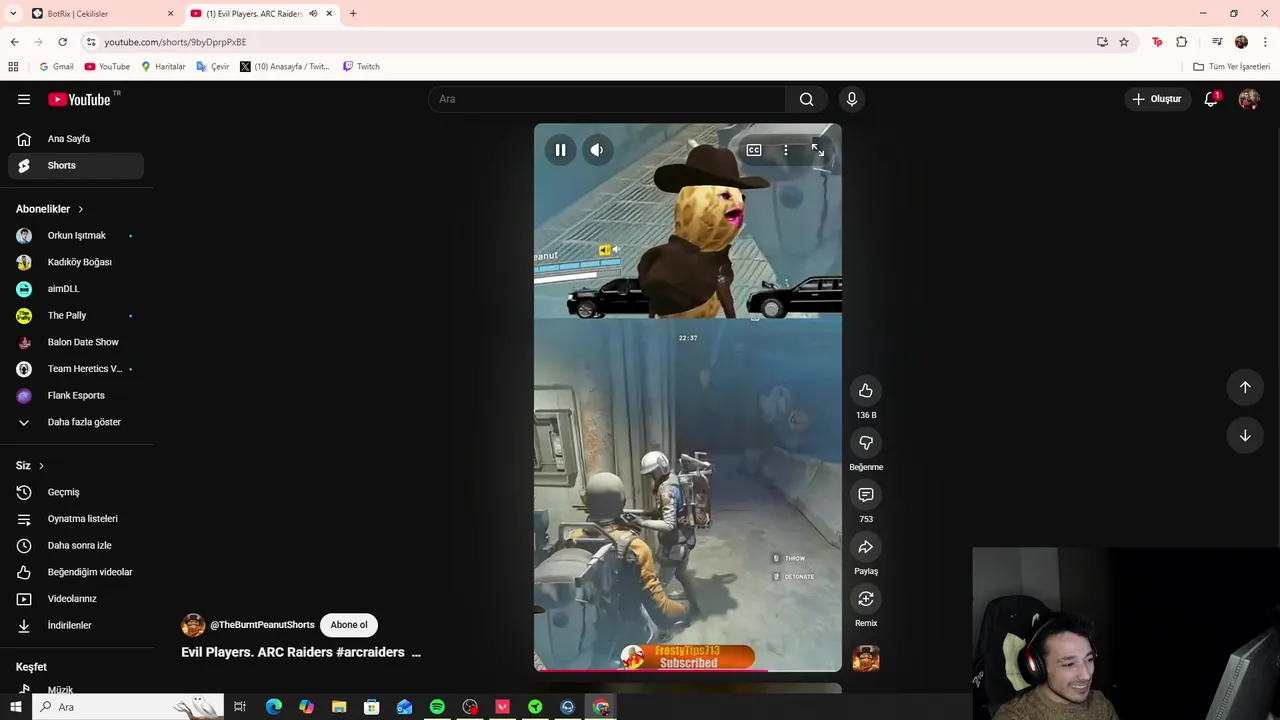Open @TheBurntPeanutShorts channel link
The image size is (1280, 720).
click(262, 625)
